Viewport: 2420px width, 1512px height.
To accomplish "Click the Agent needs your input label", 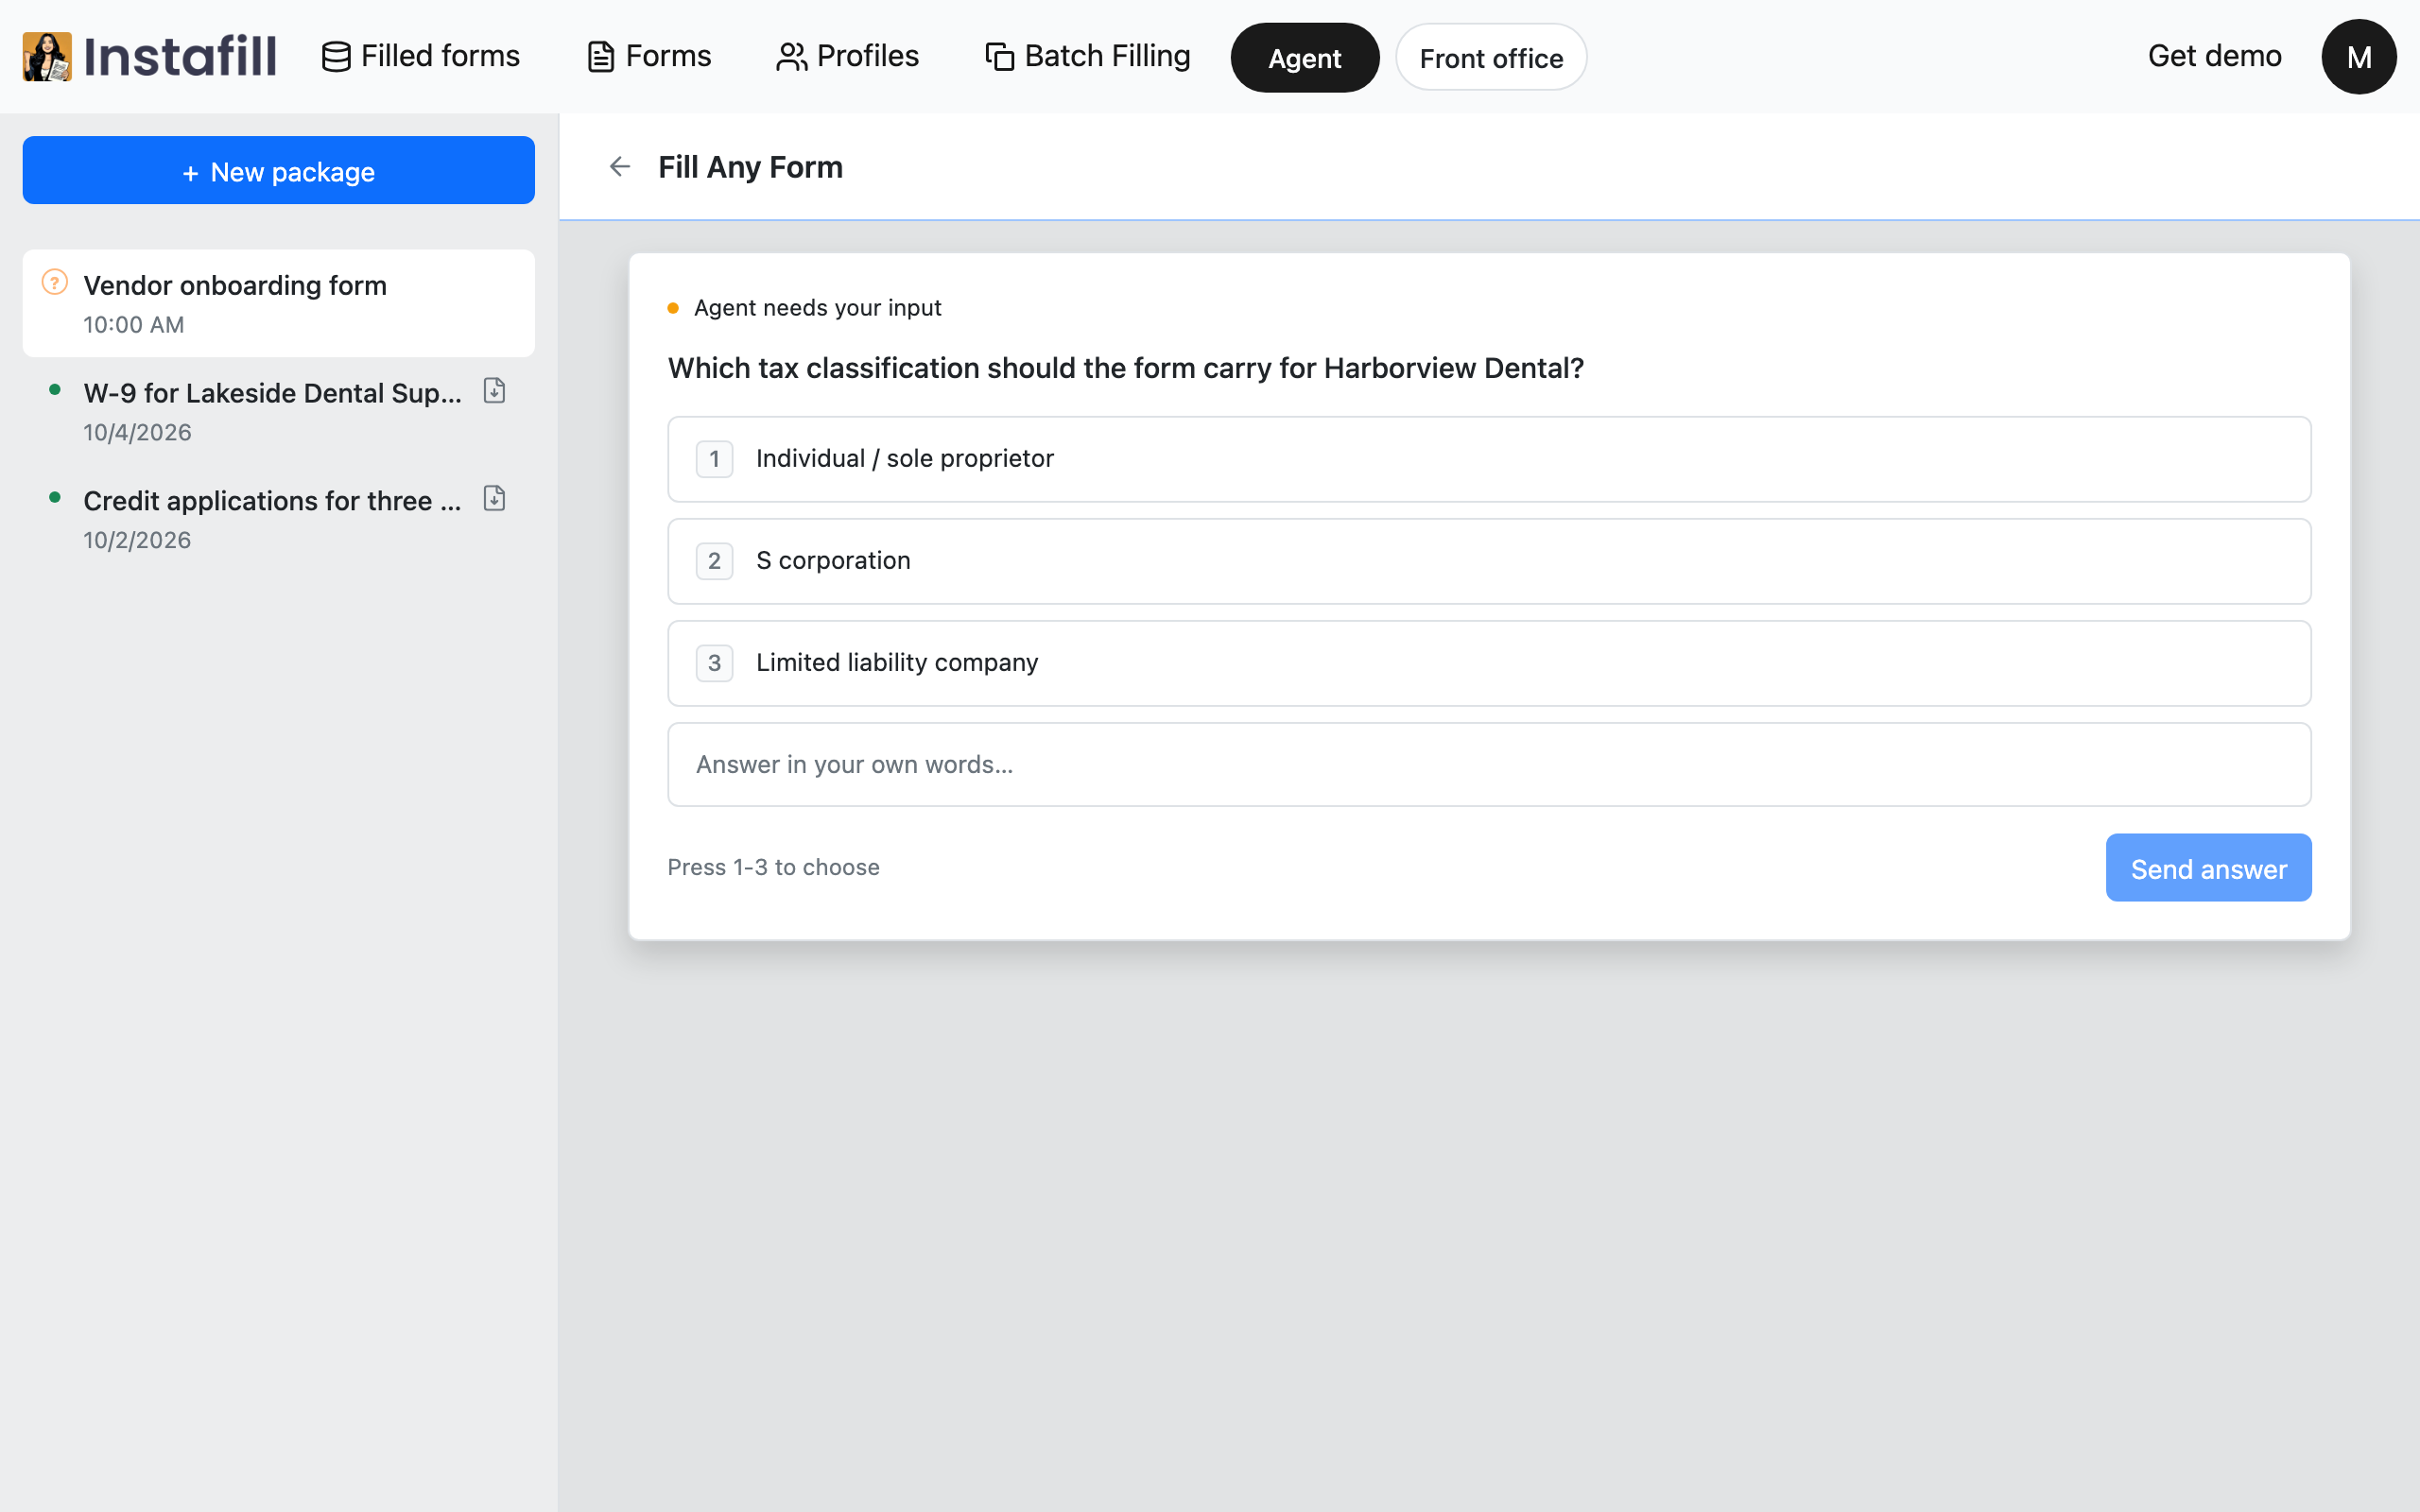I will coord(817,308).
